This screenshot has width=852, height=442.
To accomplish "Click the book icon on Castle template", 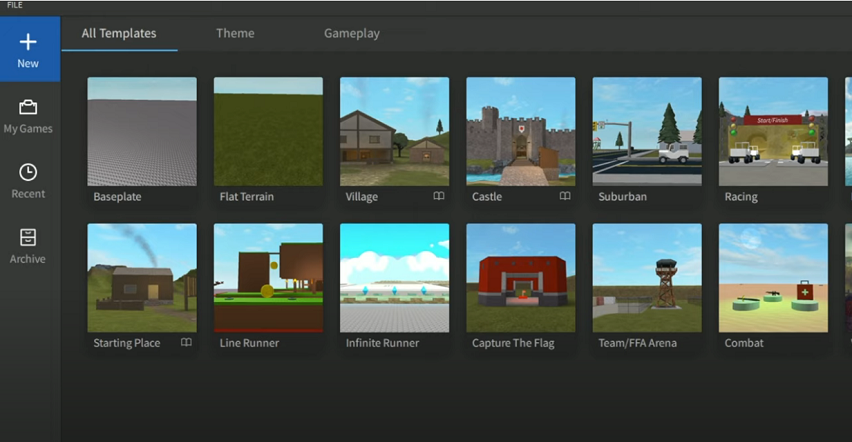I will [565, 196].
